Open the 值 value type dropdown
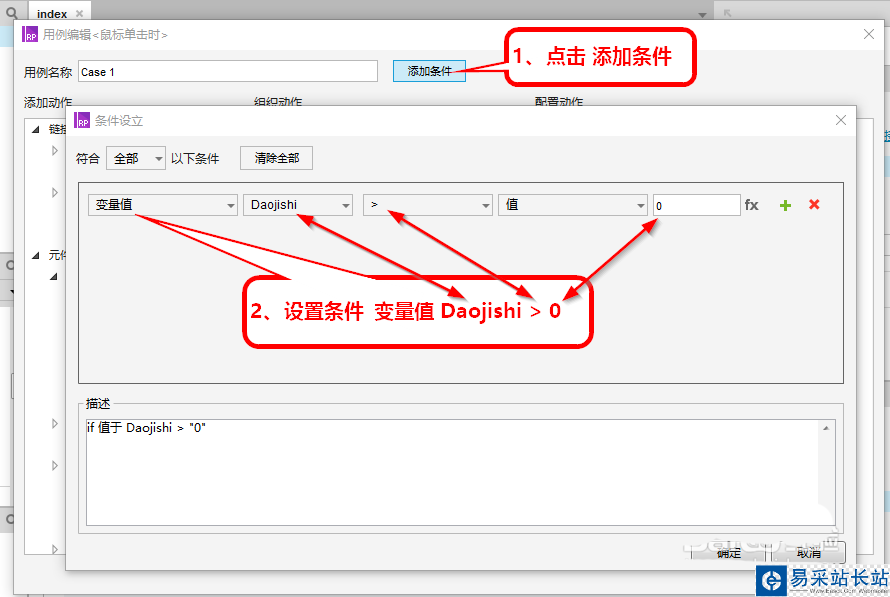The width and height of the screenshot is (890, 597). coord(573,205)
